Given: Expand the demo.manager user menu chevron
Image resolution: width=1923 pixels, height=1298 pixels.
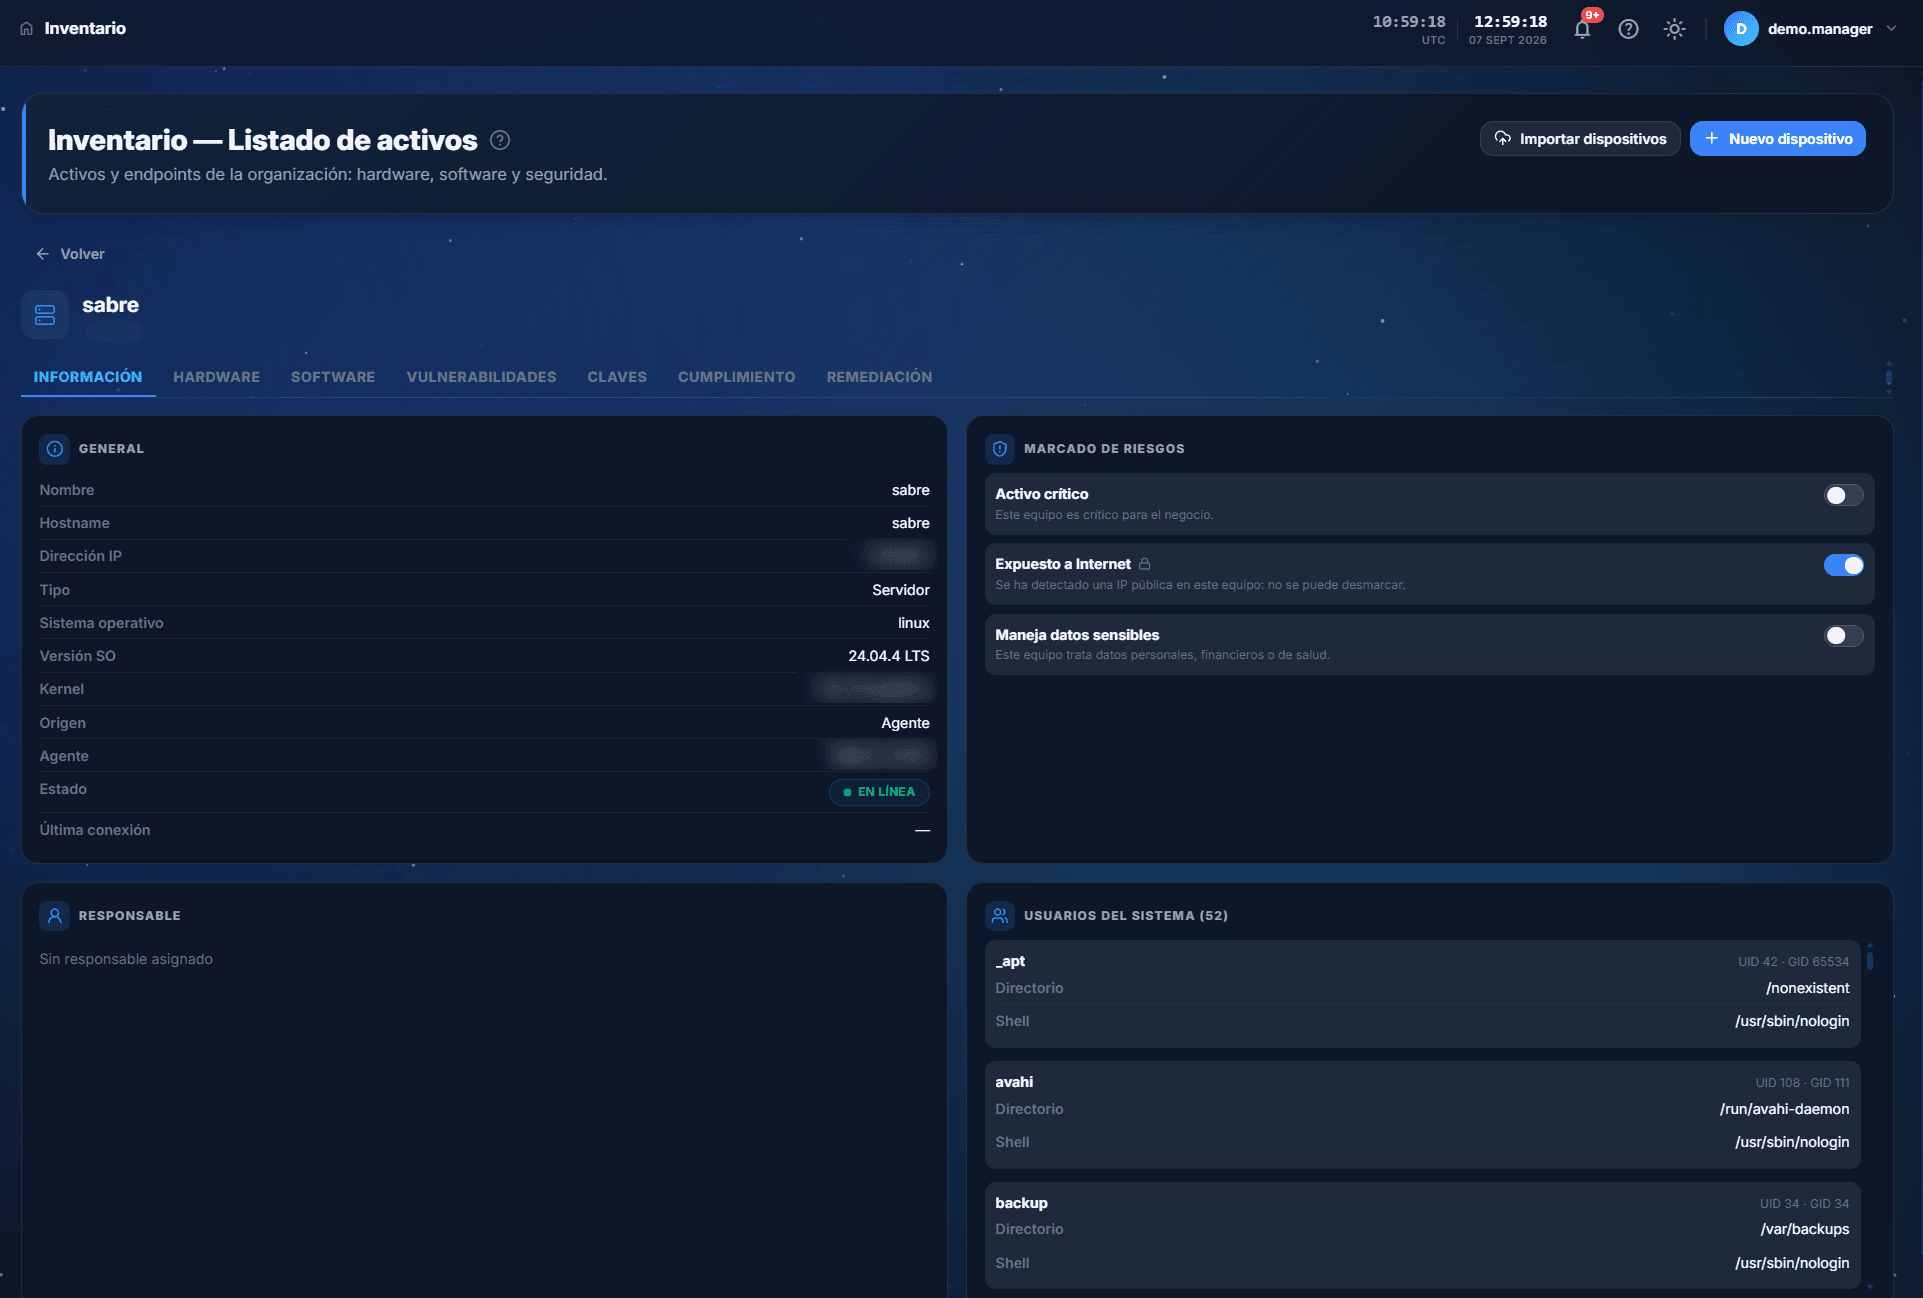Looking at the screenshot, I should click(x=1891, y=29).
